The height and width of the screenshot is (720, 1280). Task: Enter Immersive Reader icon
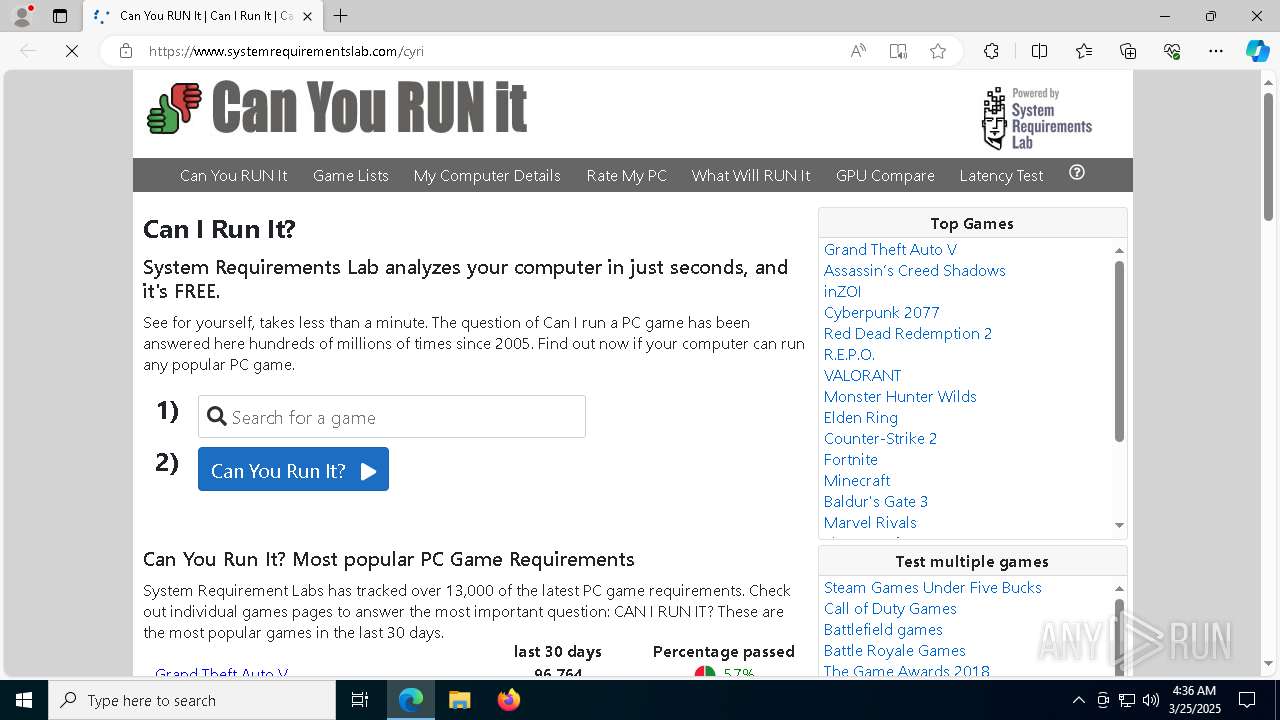(898, 51)
